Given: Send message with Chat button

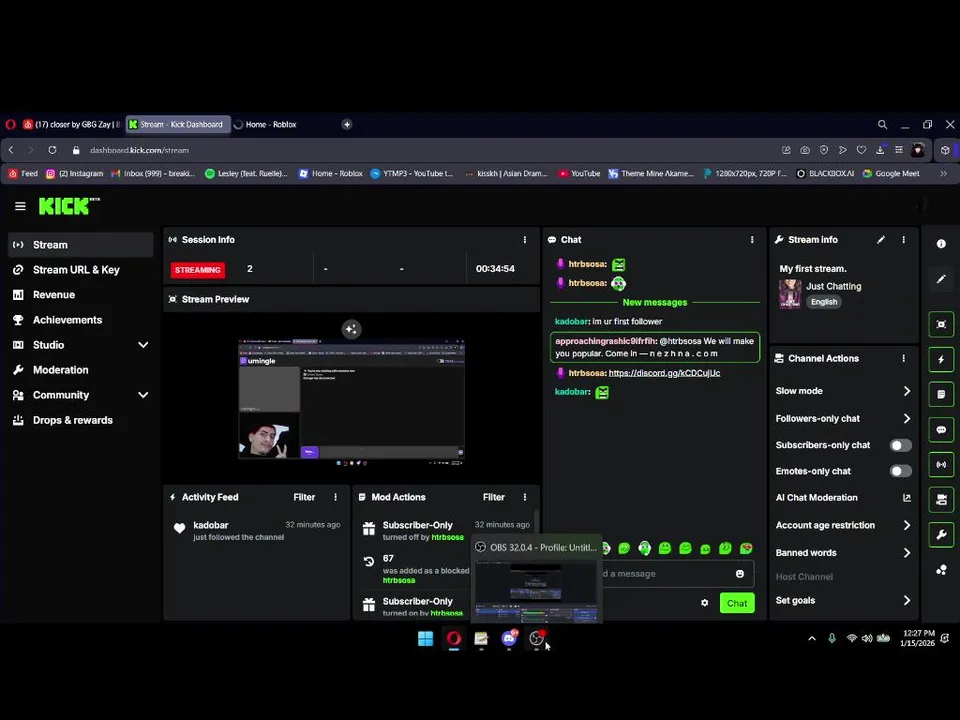Looking at the screenshot, I should [x=737, y=603].
